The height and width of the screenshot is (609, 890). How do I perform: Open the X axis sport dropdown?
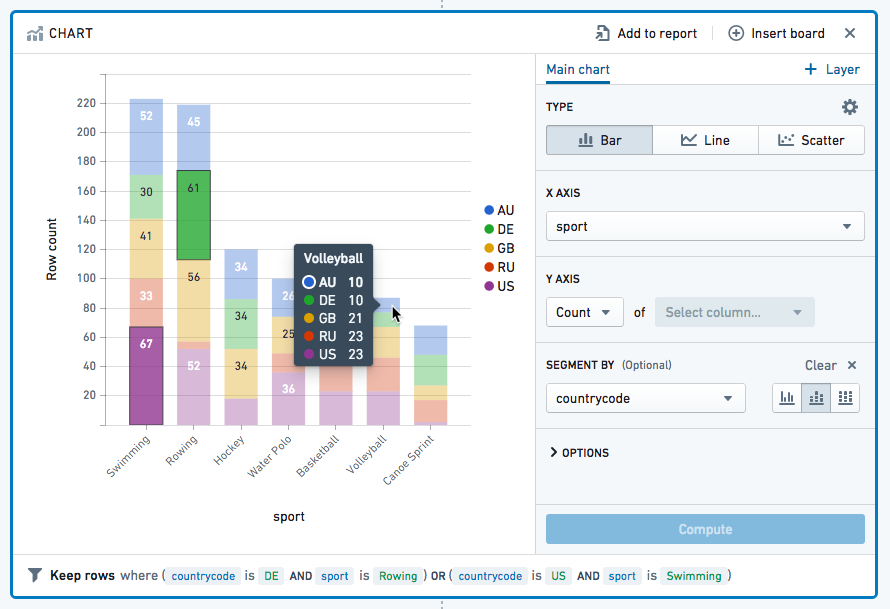[705, 226]
